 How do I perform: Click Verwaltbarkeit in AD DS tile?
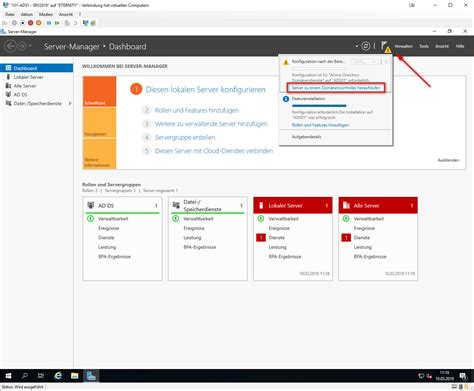[113, 219]
